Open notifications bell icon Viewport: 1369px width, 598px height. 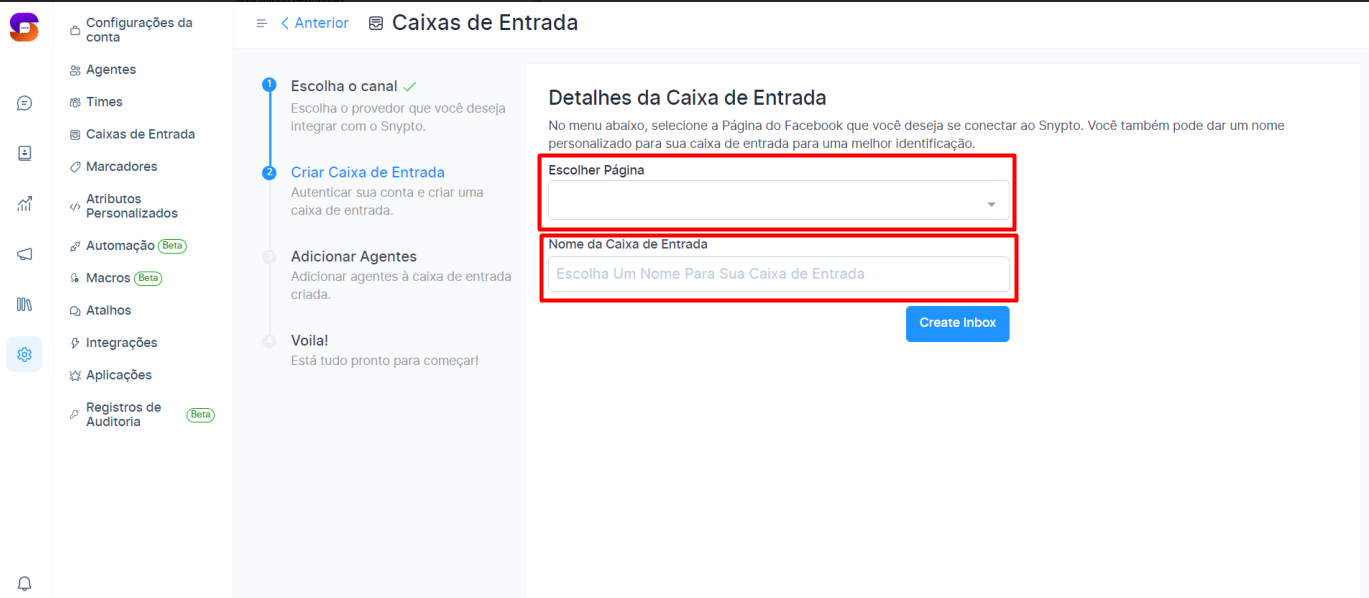pyautogui.click(x=25, y=583)
